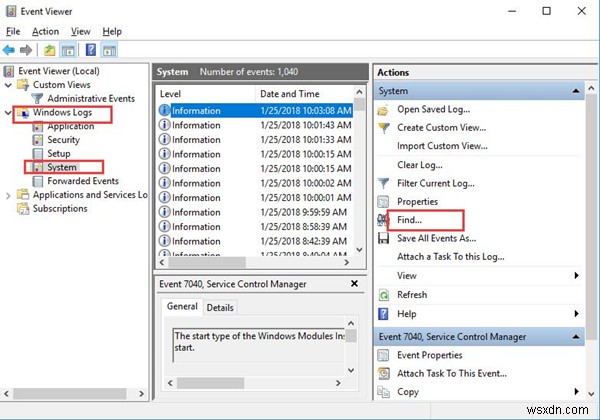Select the Security log in tree
Screen dimensions: 600x420
[x=63, y=140]
